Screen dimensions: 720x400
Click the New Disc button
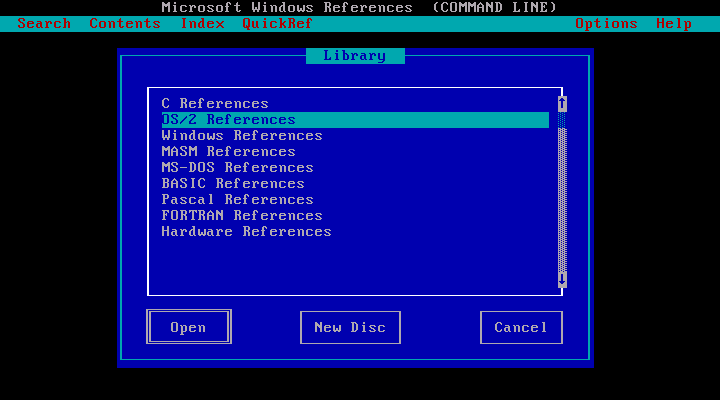point(350,327)
